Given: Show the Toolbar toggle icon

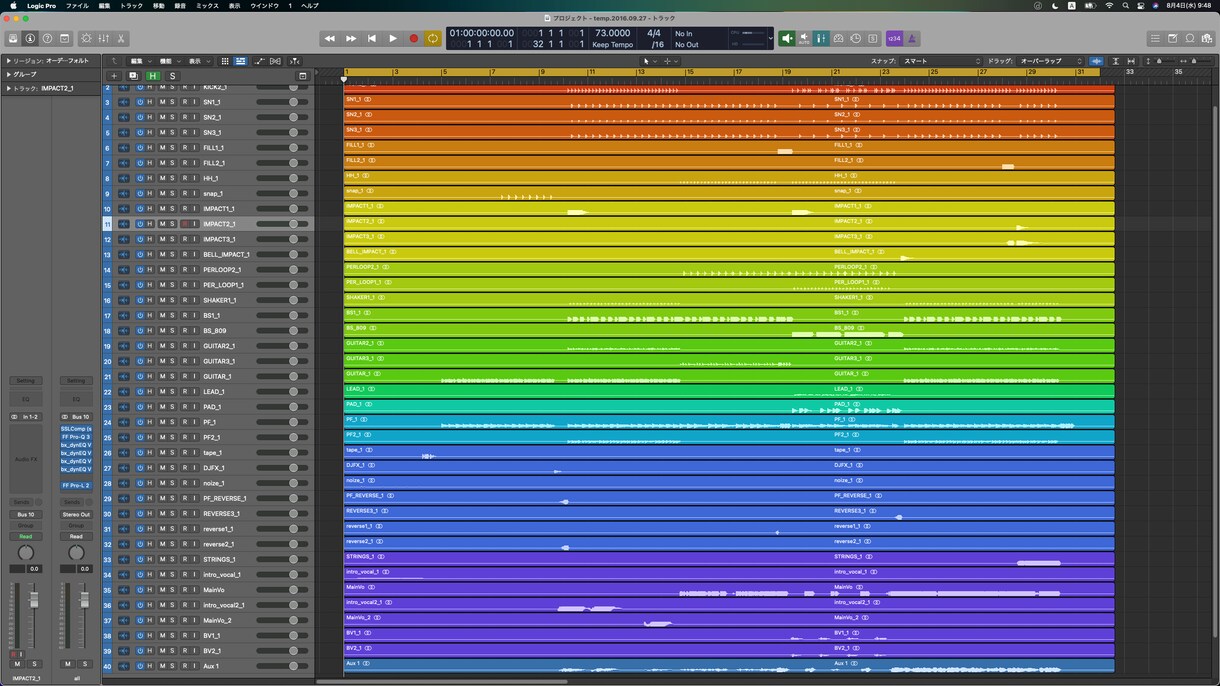Looking at the screenshot, I should pos(64,38).
